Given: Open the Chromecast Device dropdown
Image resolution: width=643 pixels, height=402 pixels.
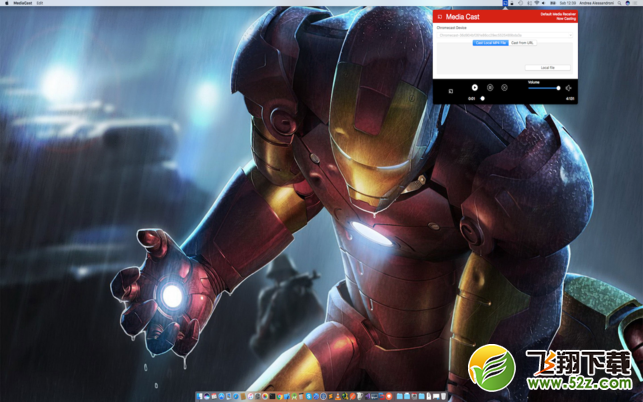Looking at the screenshot, I should pyautogui.click(x=505, y=35).
